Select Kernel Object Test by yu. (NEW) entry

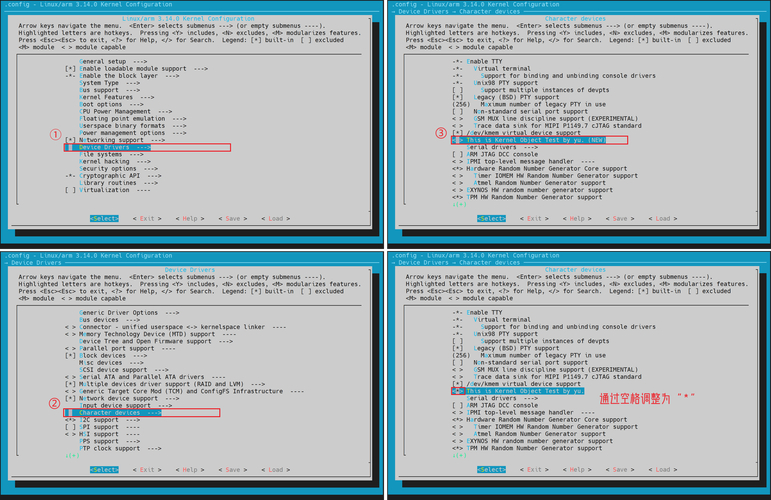pyautogui.click(x=539, y=140)
